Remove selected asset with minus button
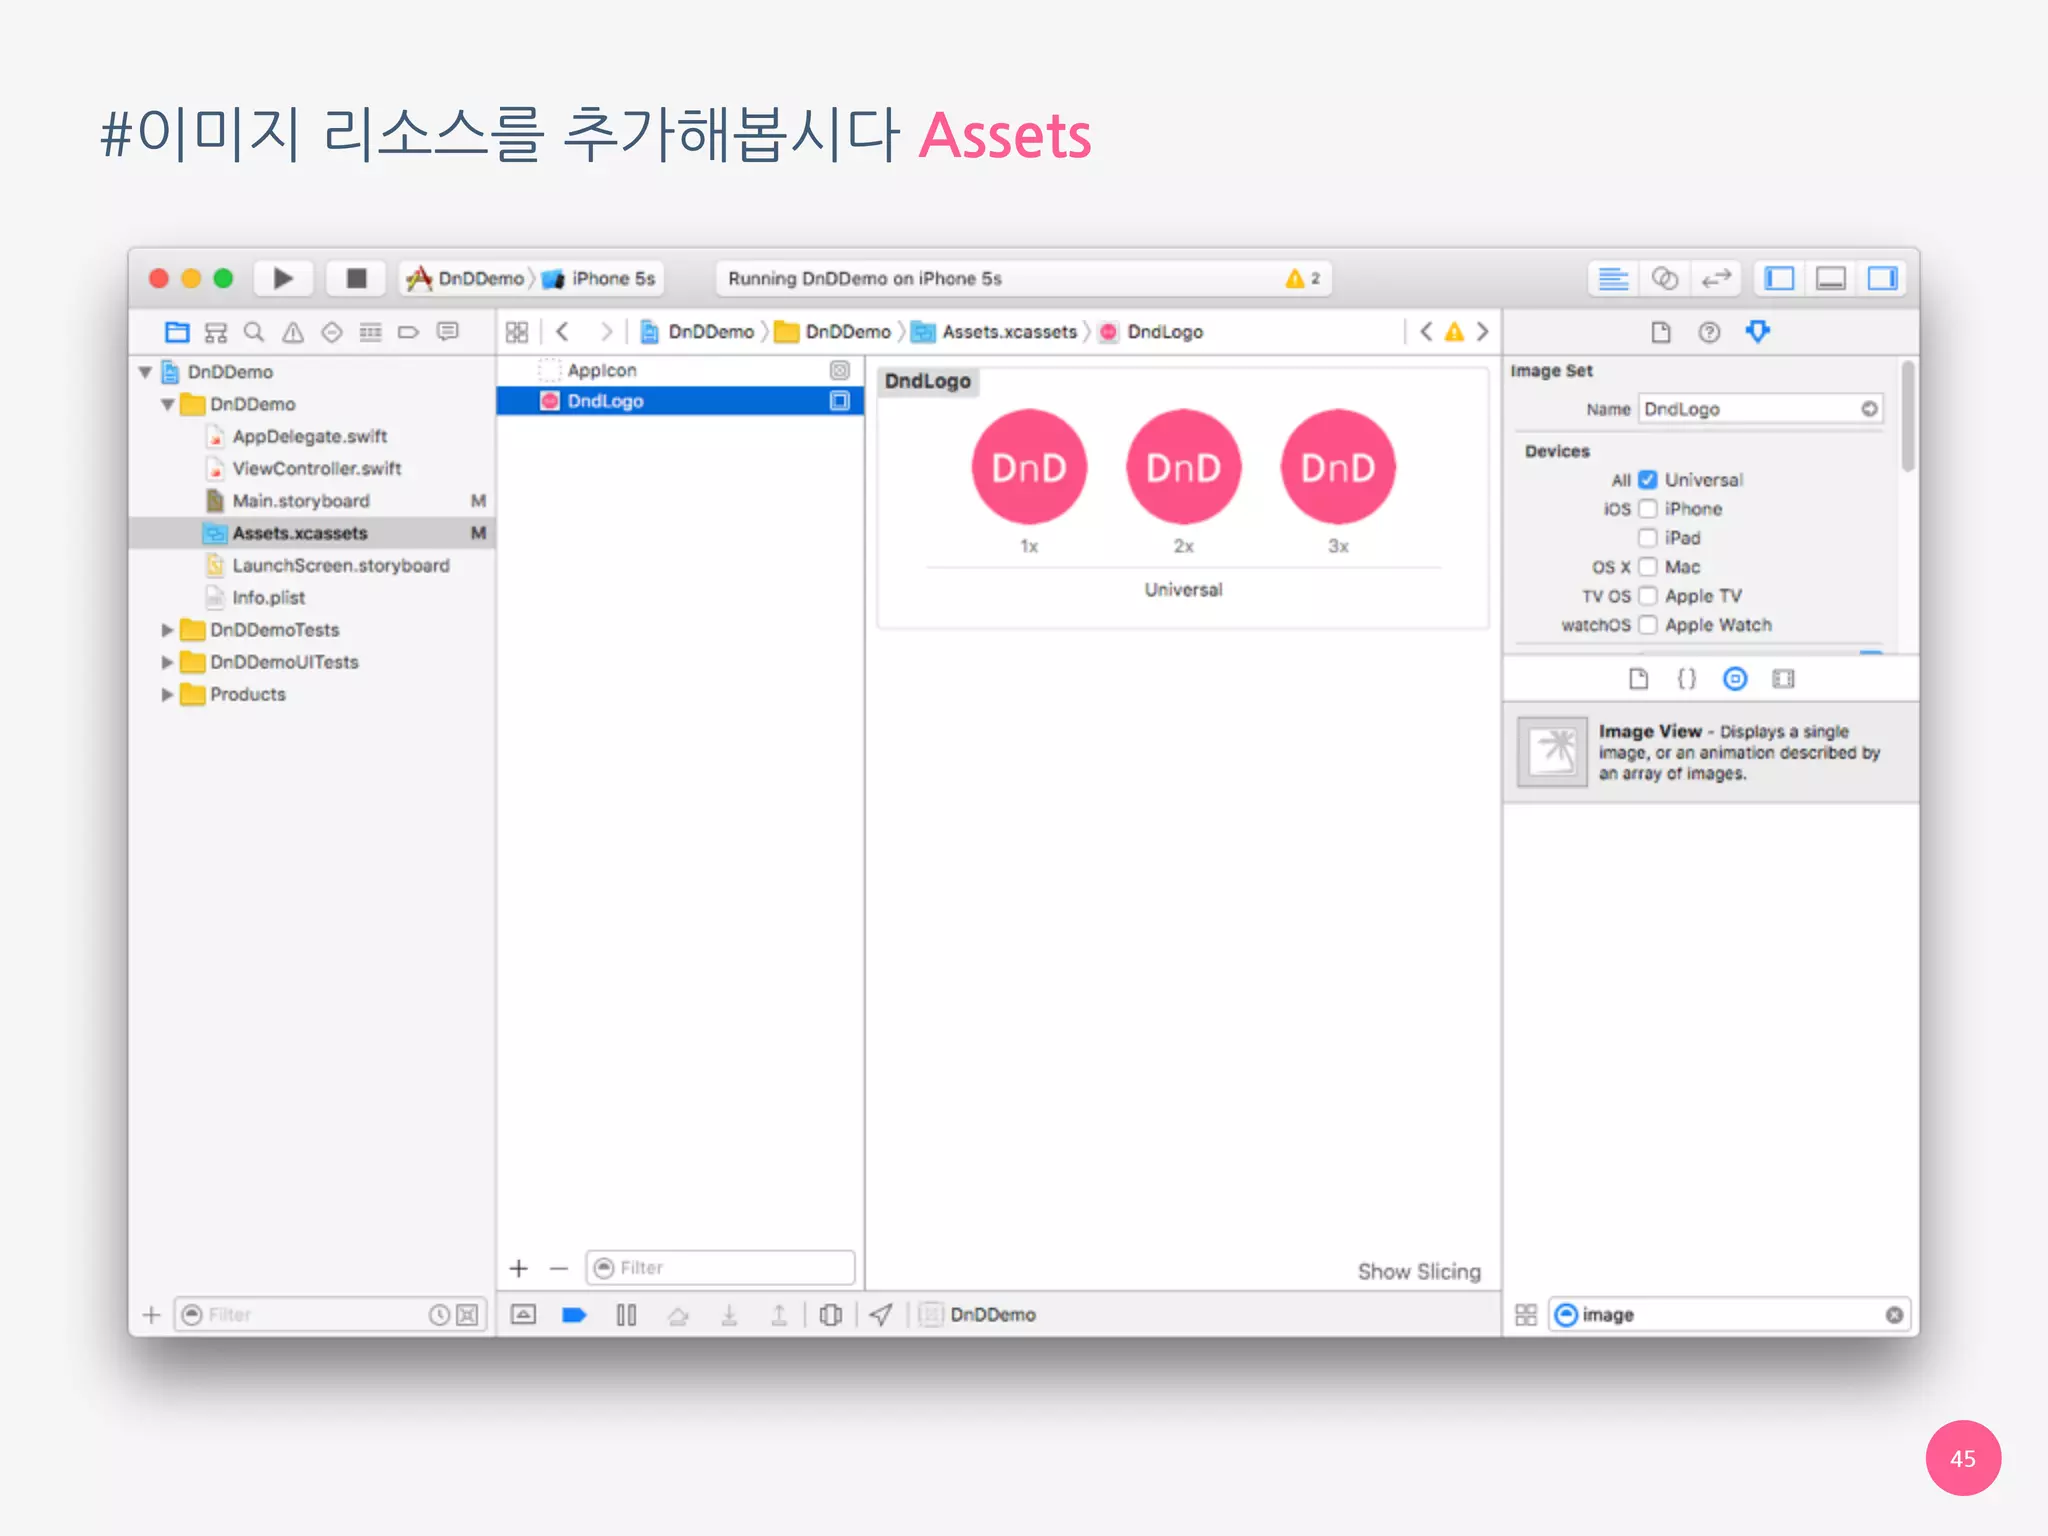The image size is (2048, 1536). point(559,1269)
